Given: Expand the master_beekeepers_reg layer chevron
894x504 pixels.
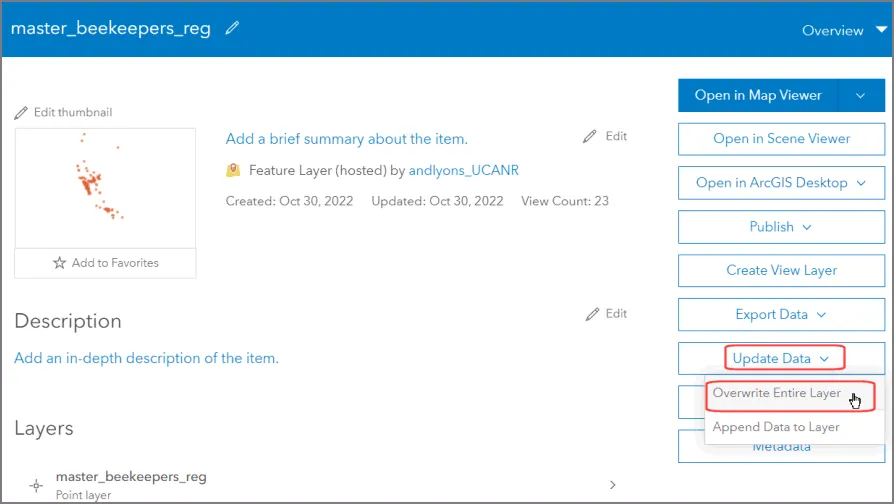Looking at the screenshot, I should point(612,485).
